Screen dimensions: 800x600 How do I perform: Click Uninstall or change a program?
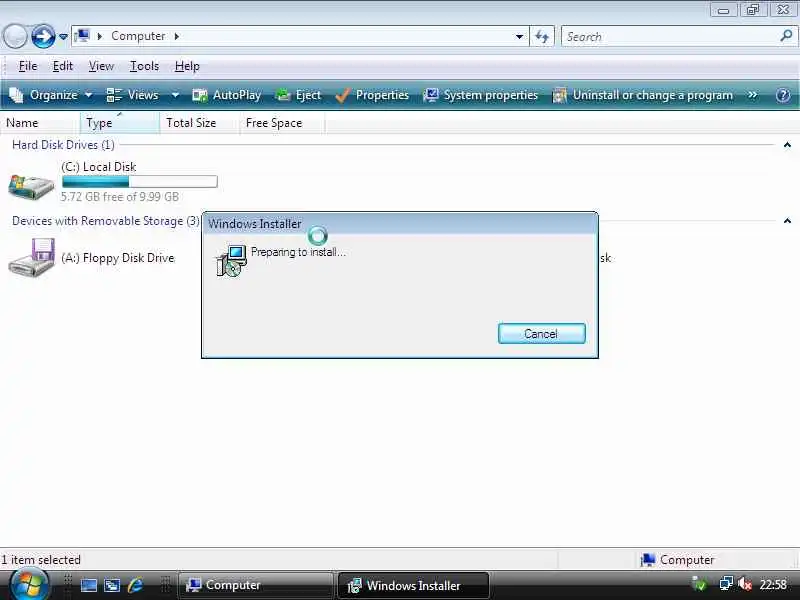click(x=642, y=95)
